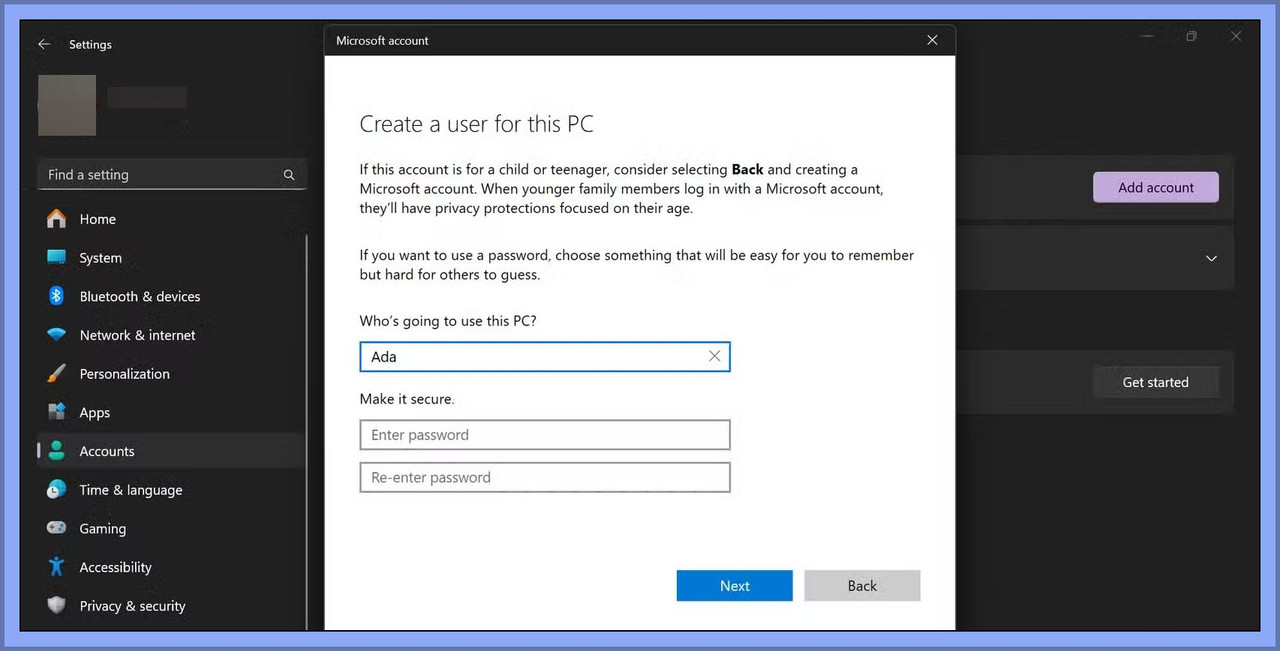Click the 'Microsoft account' dialog title
Image resolution: width=1280 pixels, height=651 pixels.
coord(382,41)
